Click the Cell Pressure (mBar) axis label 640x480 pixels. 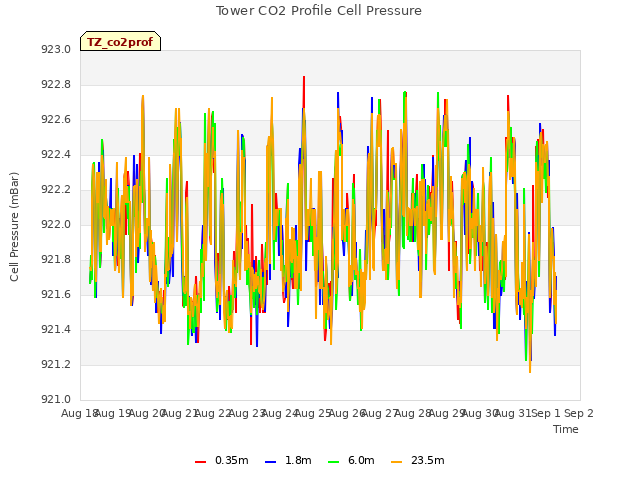click(14, 227)
